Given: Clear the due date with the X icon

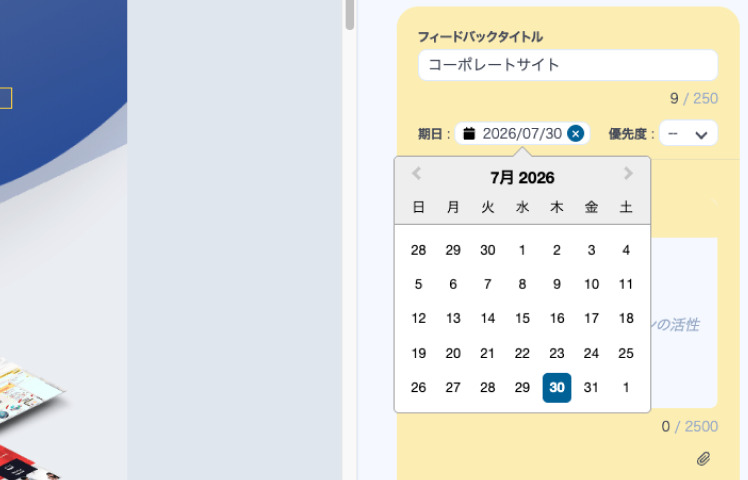Looking at the screenshot, I should pos(575,134).
